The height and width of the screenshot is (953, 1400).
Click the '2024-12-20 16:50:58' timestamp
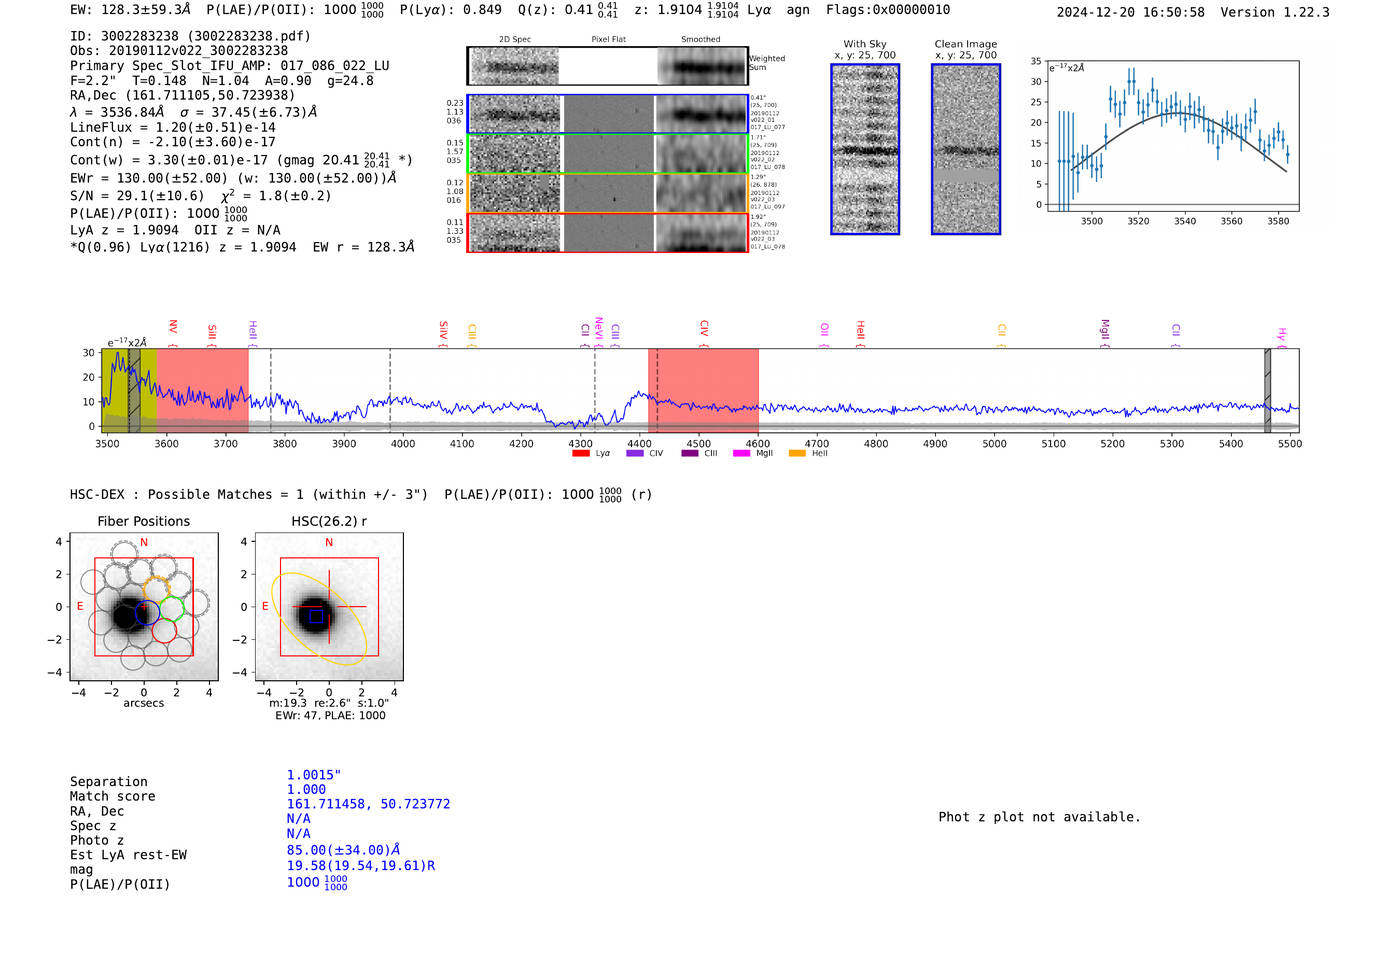pyautogui.click(x=1131, y=12)
